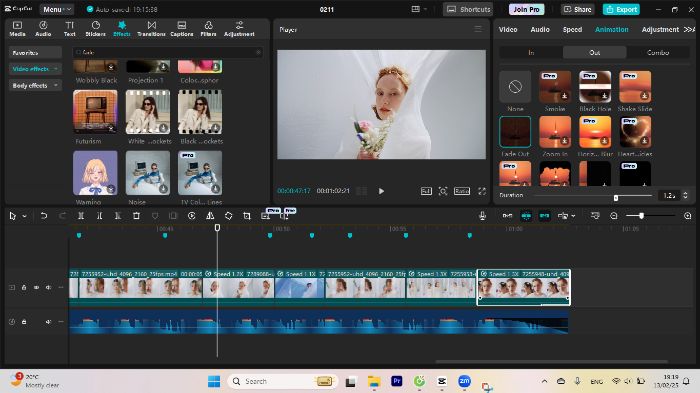
Task: Hide the video track with eye icon
Action: 37,288
